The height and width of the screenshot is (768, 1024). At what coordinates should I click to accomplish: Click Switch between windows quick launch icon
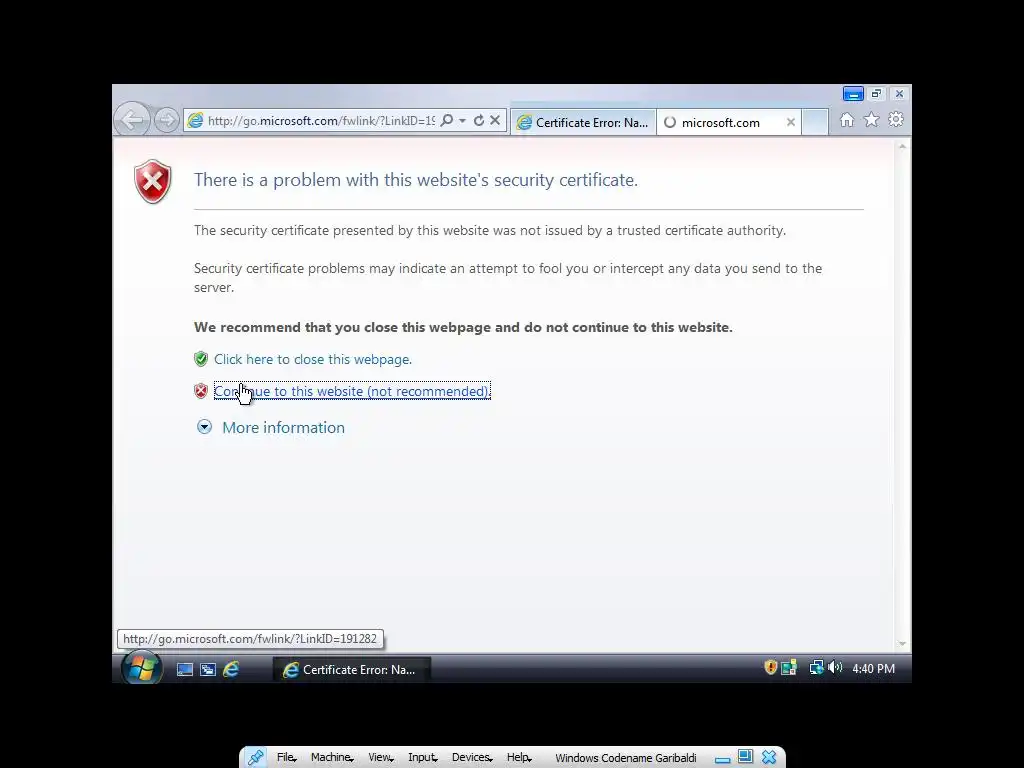coord(208,669)
